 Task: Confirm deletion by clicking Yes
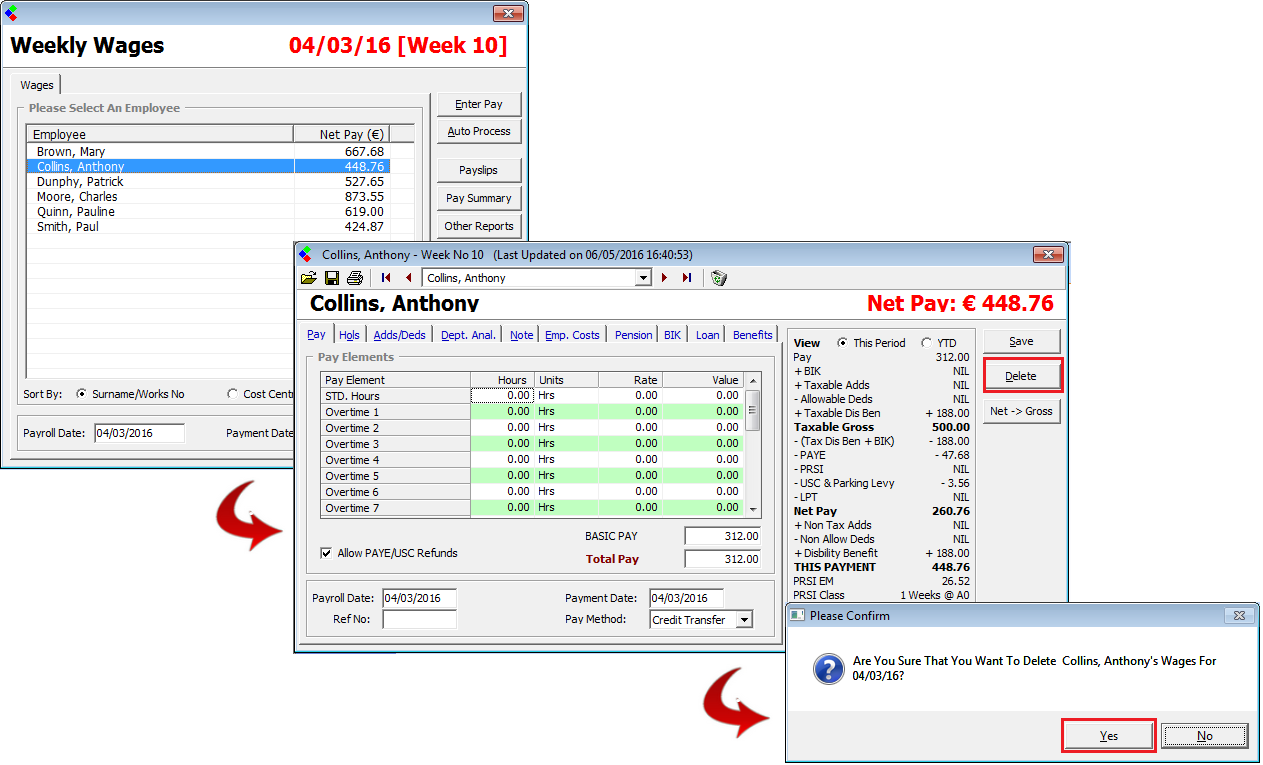coord(1108,736)
